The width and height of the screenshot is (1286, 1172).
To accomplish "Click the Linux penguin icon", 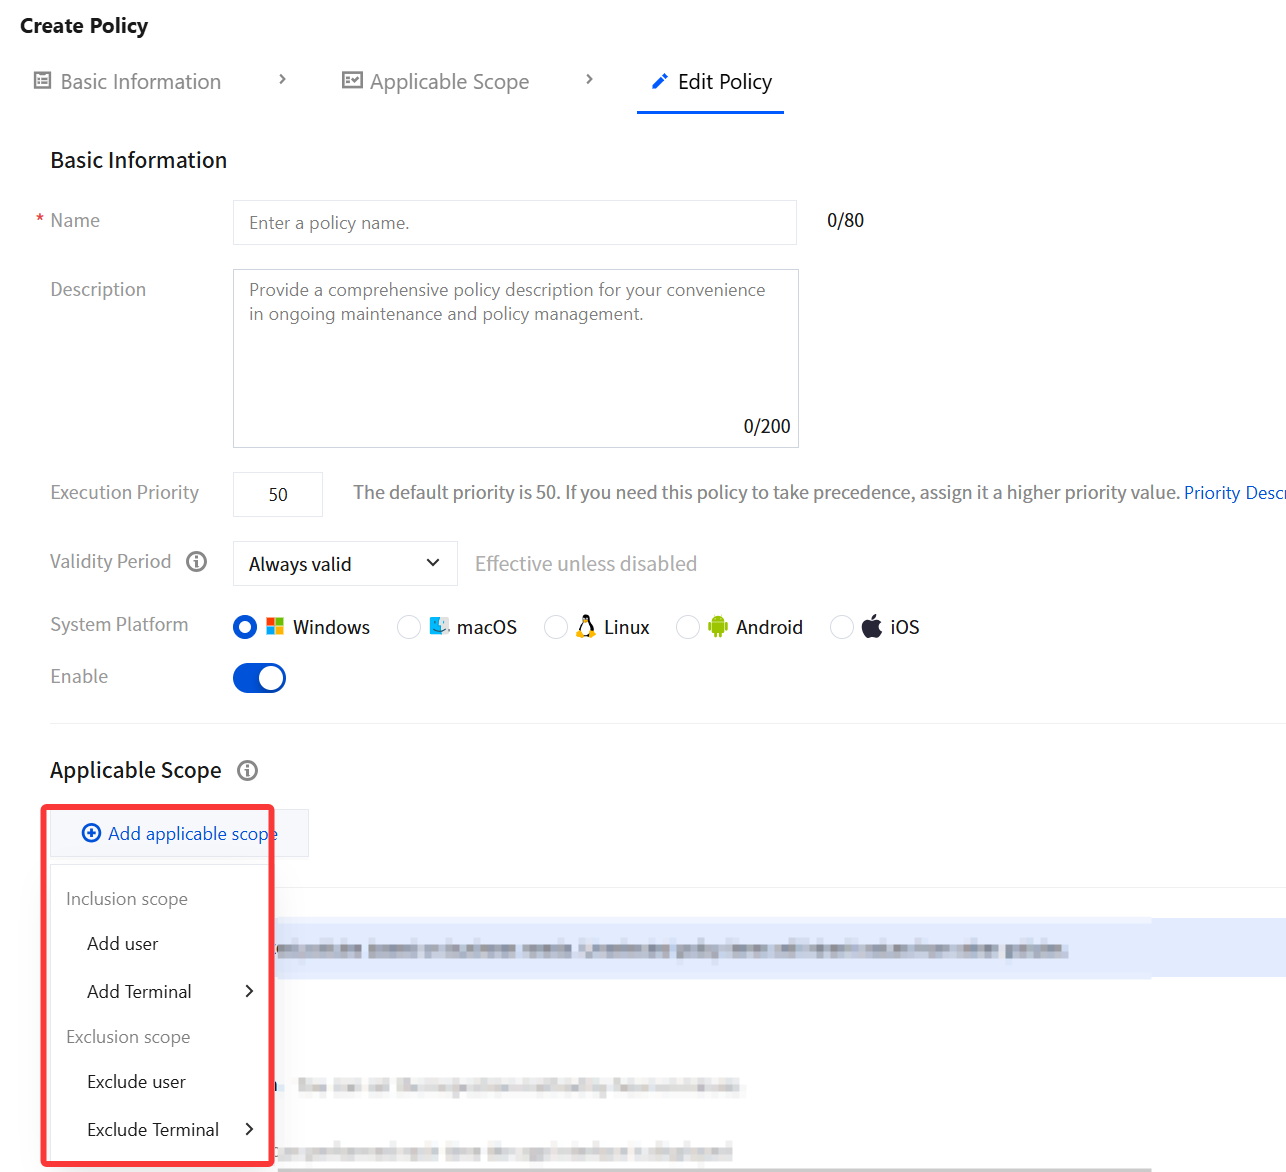I will click(x=586, y=626).
